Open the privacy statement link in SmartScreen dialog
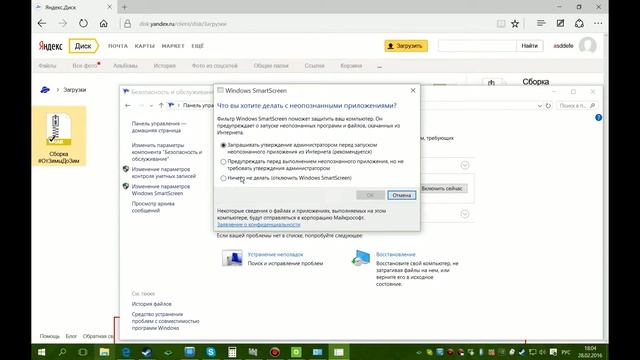The image size is (640, 360). 258,224
